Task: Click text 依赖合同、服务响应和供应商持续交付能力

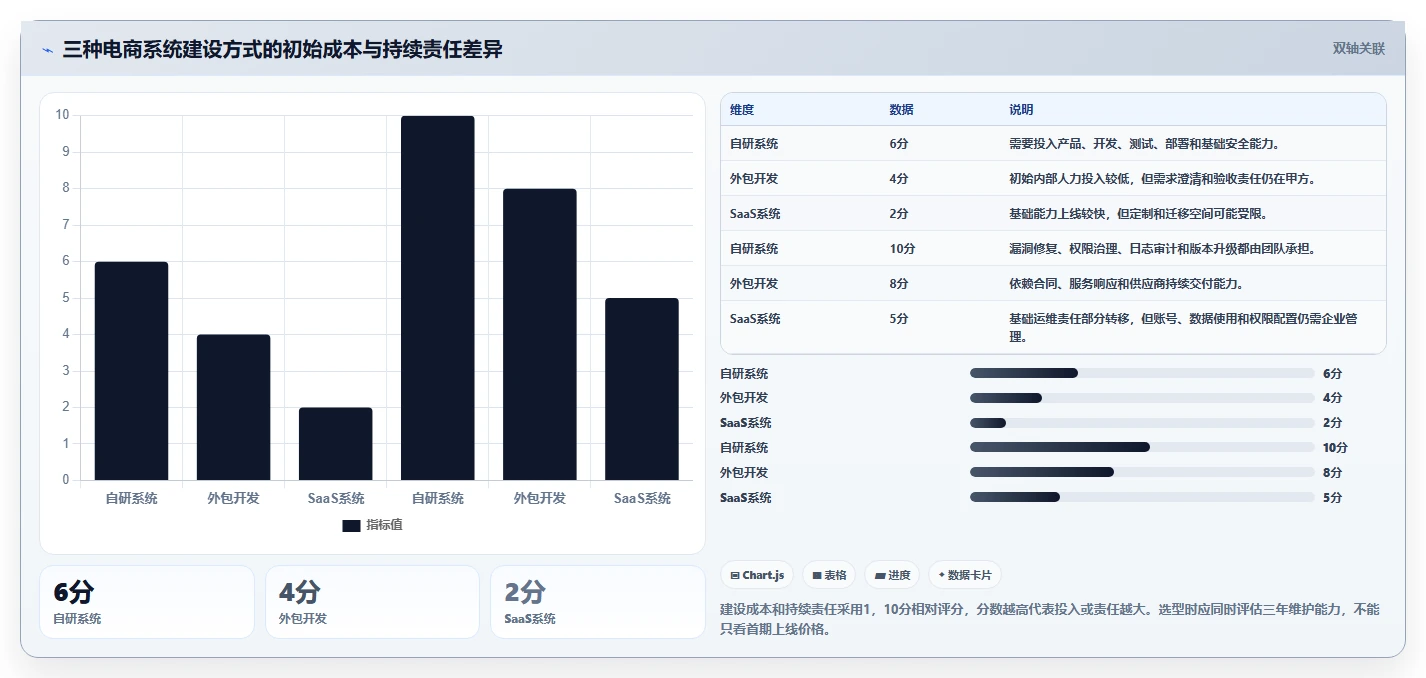Action: [x=1126, y=284]
